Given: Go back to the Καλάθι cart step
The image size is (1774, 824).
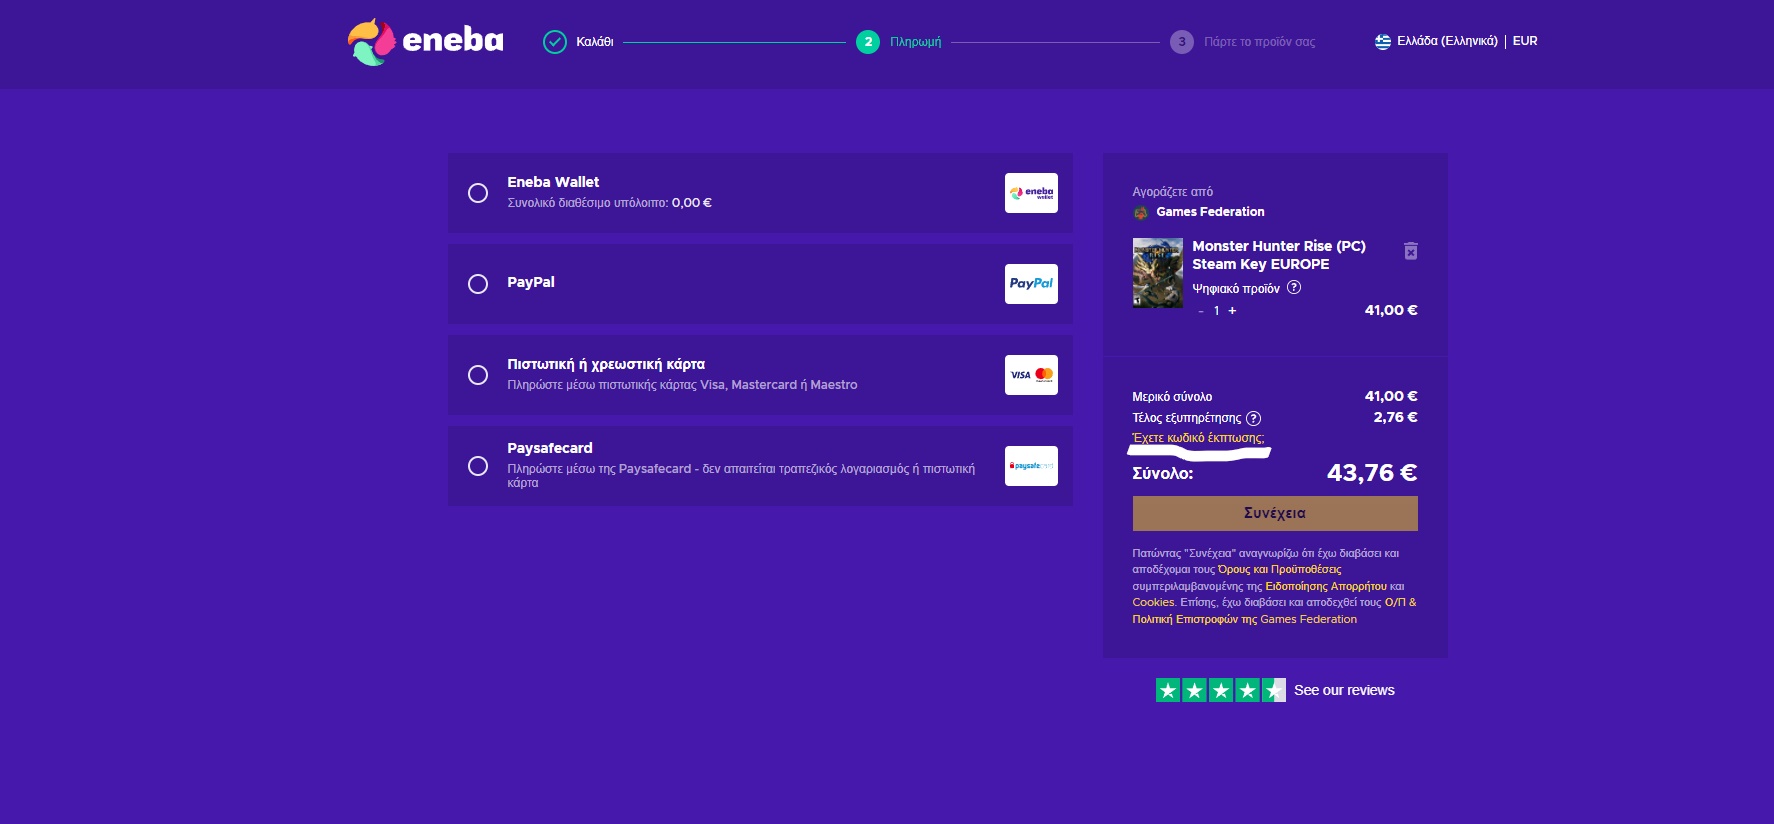Looking at the screenshot, I should [579, 42].
